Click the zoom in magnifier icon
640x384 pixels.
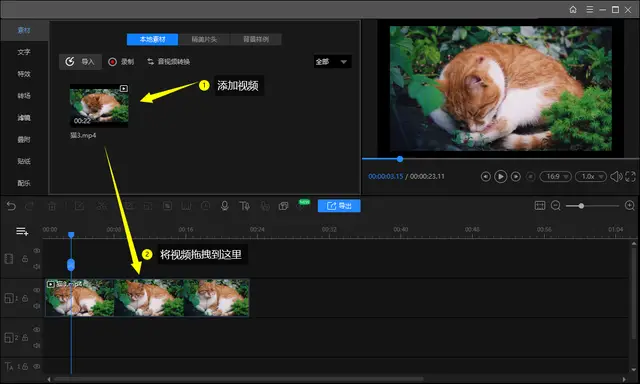coord(630,206)
